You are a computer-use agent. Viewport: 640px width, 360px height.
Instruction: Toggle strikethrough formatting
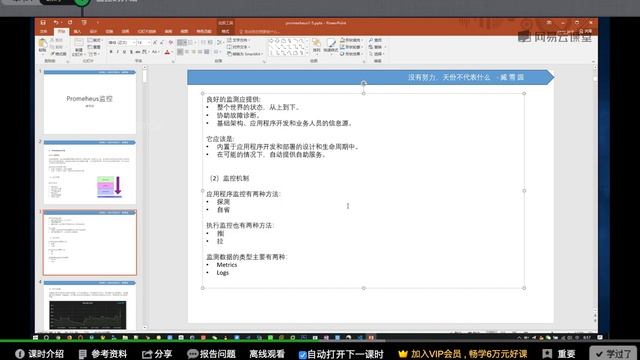[x=138, y=52]
